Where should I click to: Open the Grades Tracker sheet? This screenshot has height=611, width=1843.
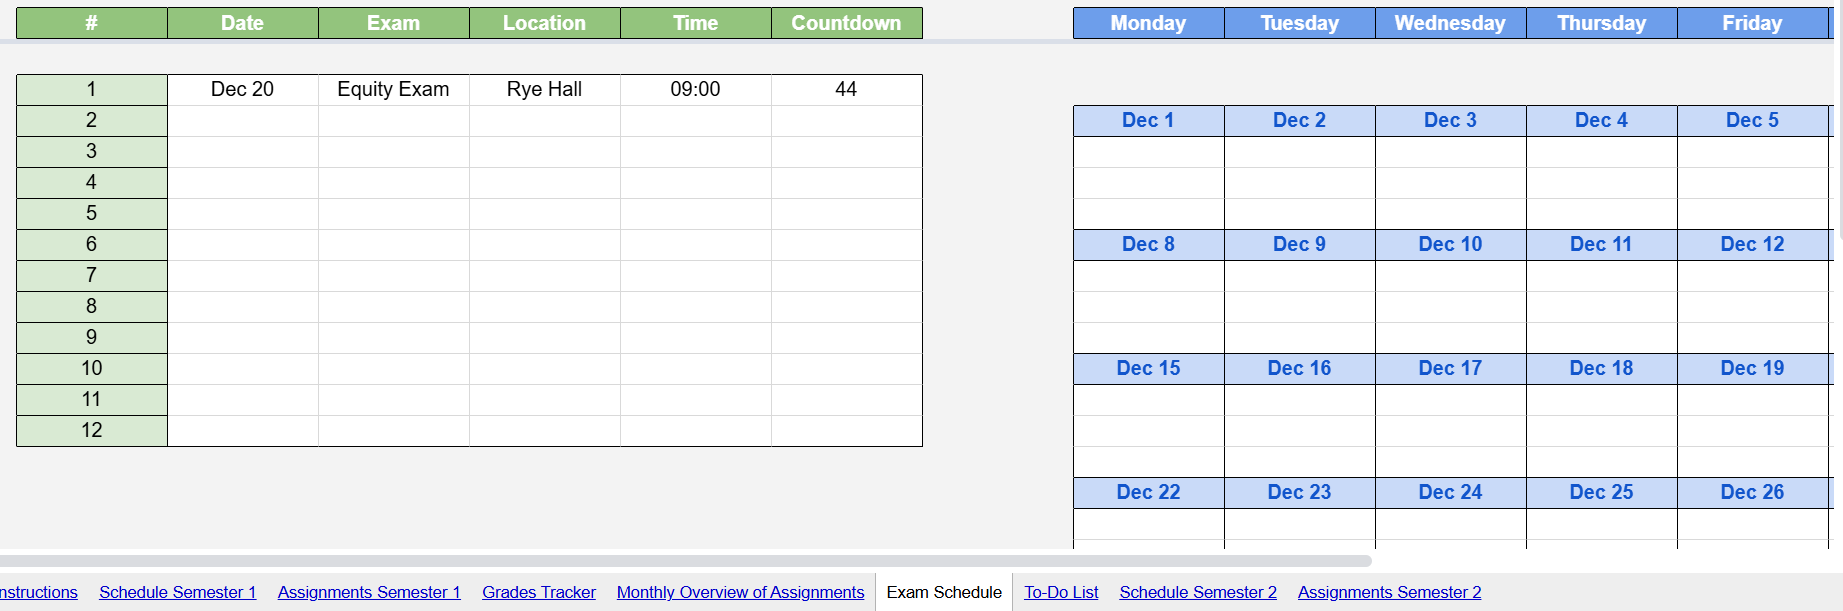[x=538, y=592]
